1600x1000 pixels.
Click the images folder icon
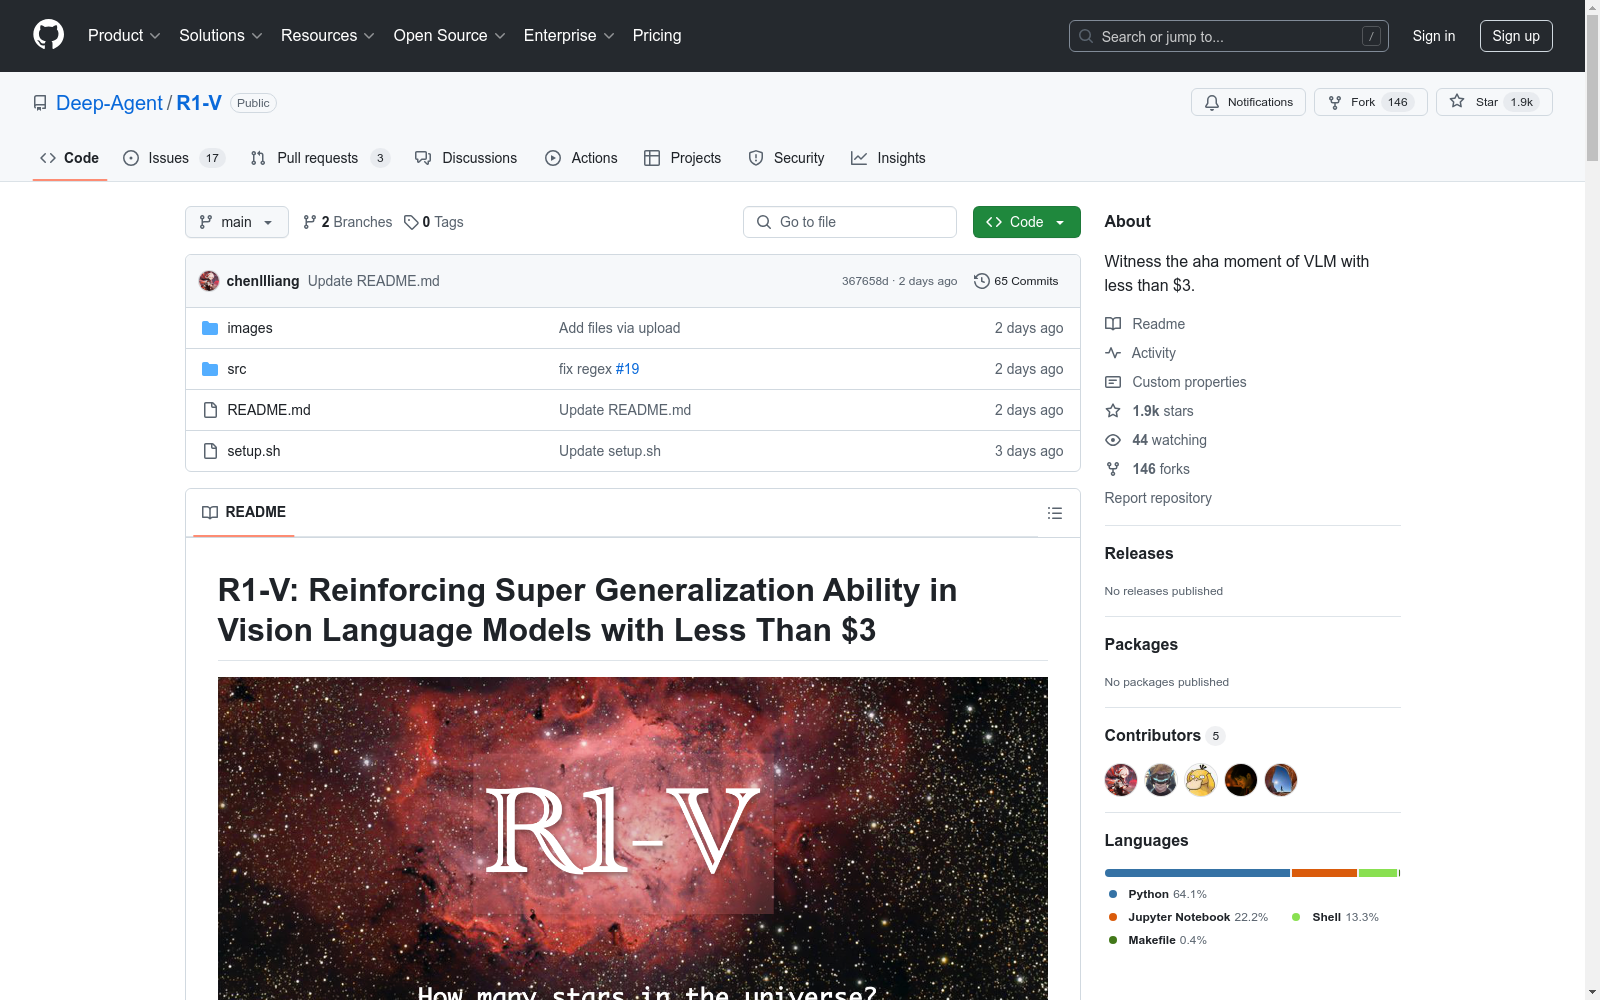coord(210,328)
